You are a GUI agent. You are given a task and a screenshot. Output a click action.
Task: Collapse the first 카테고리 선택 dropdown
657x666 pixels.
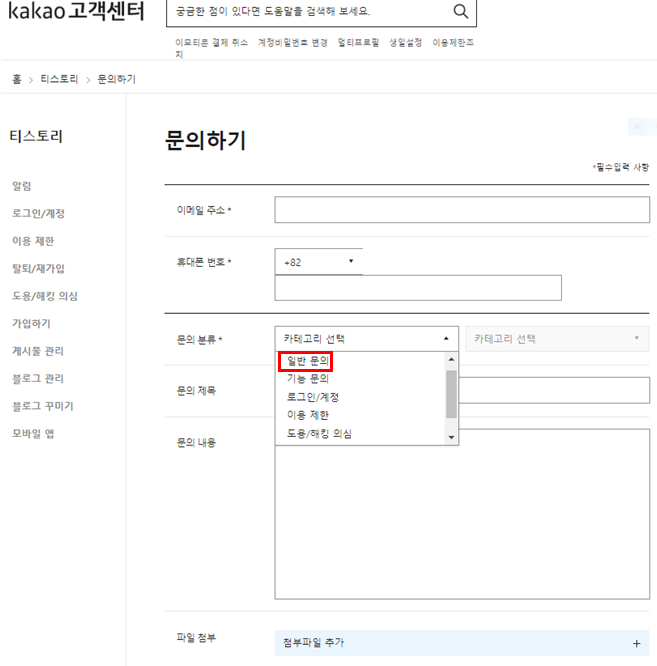(367, 339)
